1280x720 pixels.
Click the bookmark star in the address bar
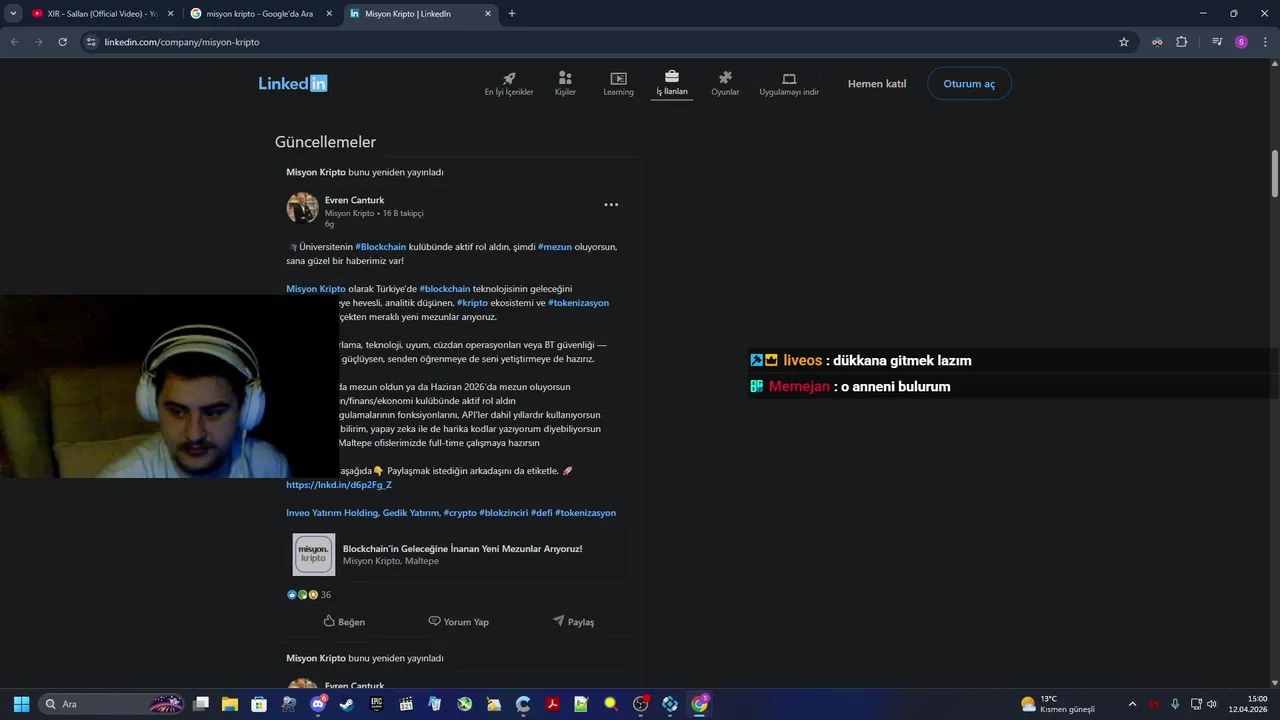coord(1124,42)
